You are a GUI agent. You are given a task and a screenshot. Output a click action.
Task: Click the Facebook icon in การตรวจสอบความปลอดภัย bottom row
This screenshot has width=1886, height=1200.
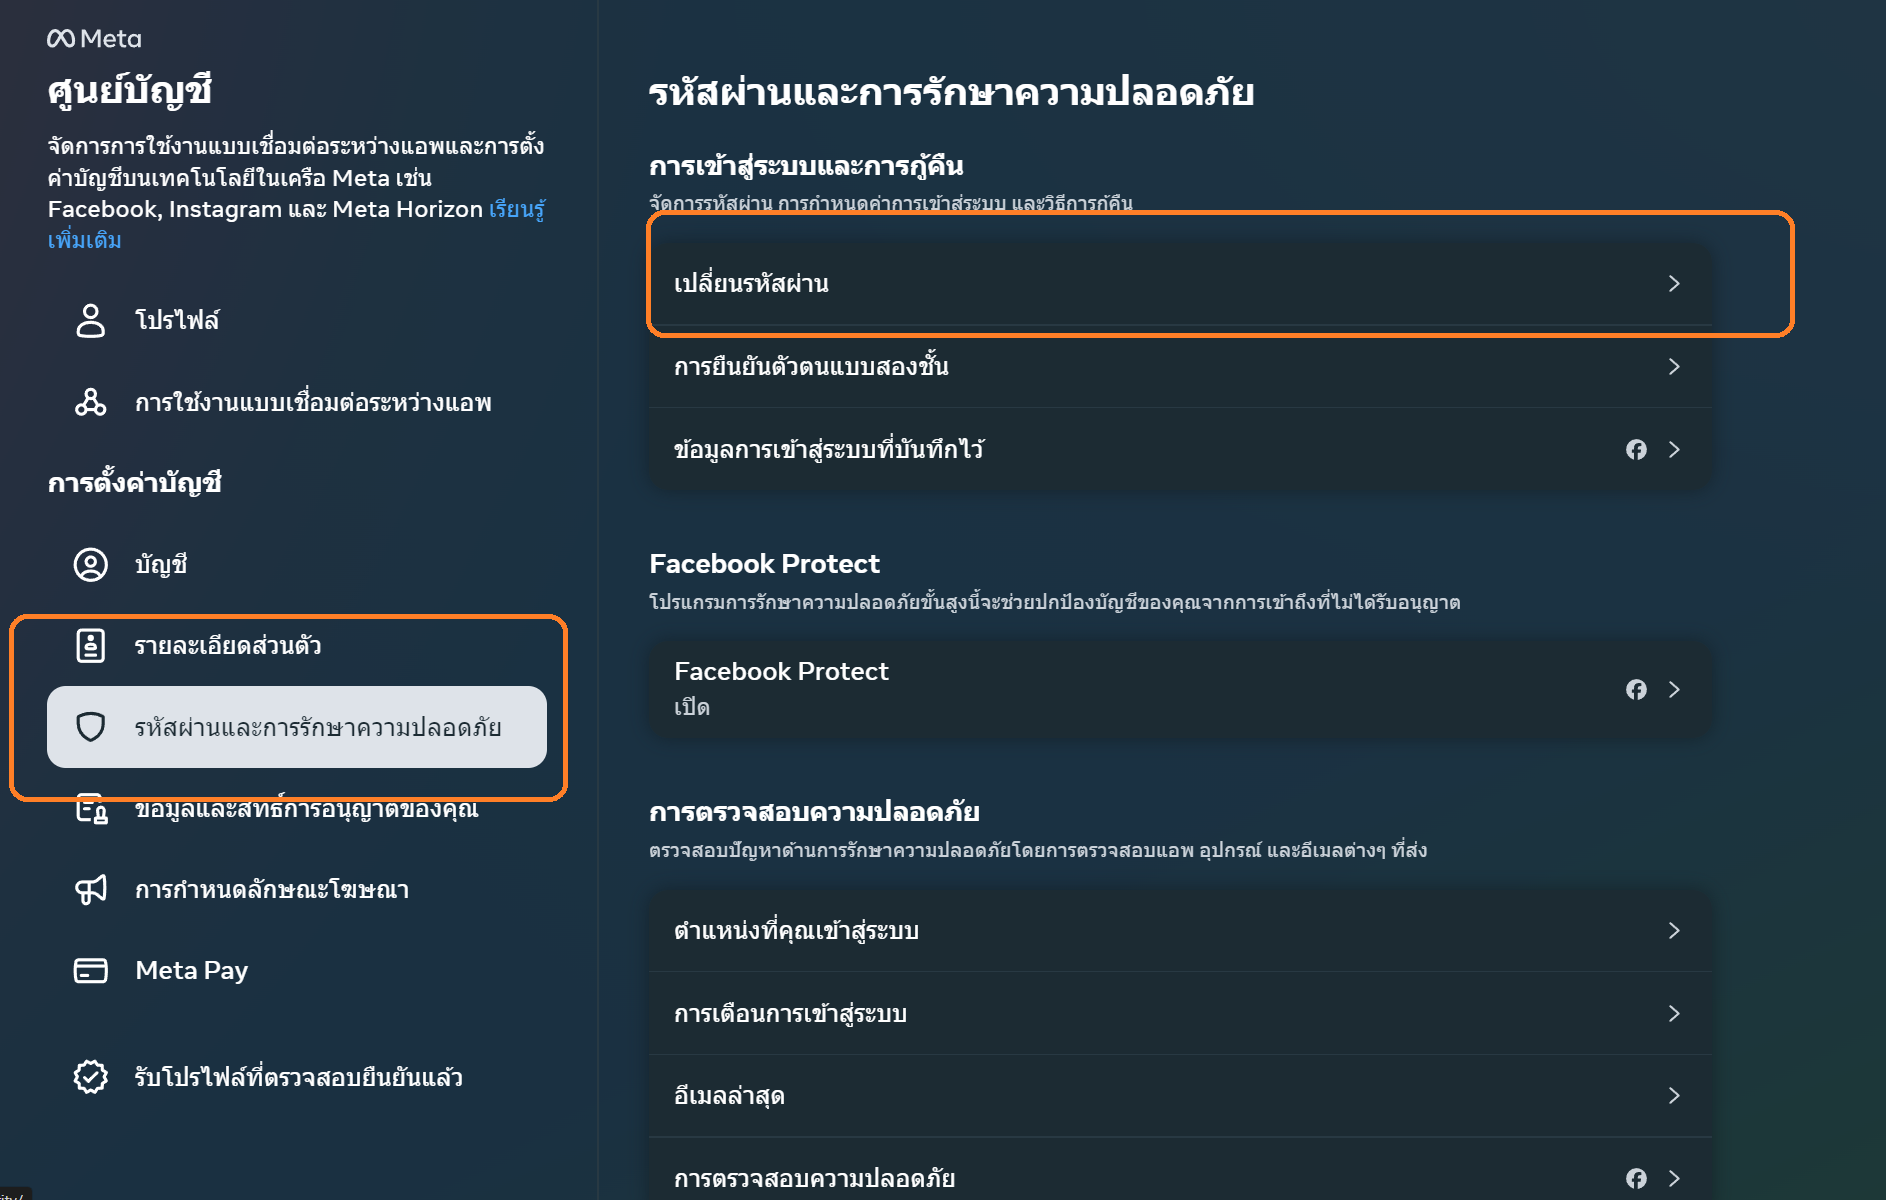click(1636, 1179)
